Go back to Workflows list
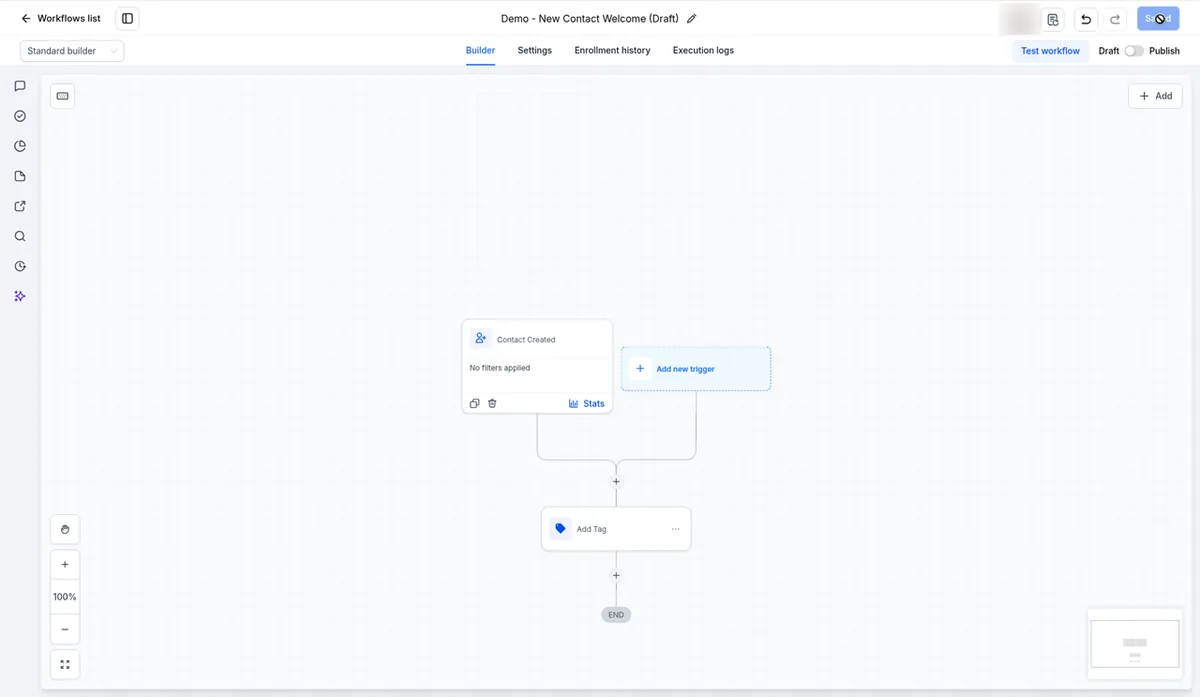The width and height of the screenshot is (1200, 697). tap(61, 18)
